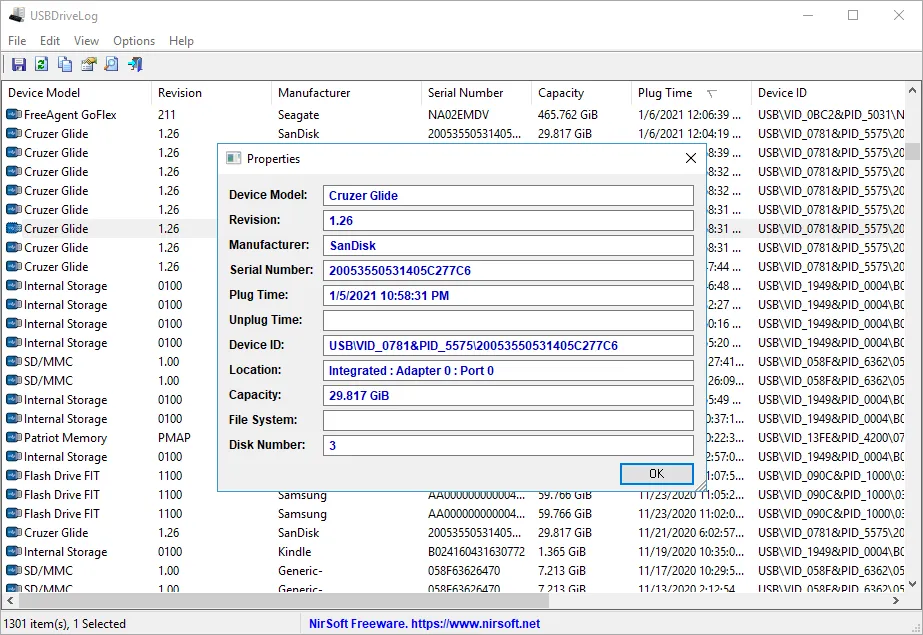
Task: Click drive icon of Cruzer Glide plugged 11/21/2020
Action: coord(14,533)
